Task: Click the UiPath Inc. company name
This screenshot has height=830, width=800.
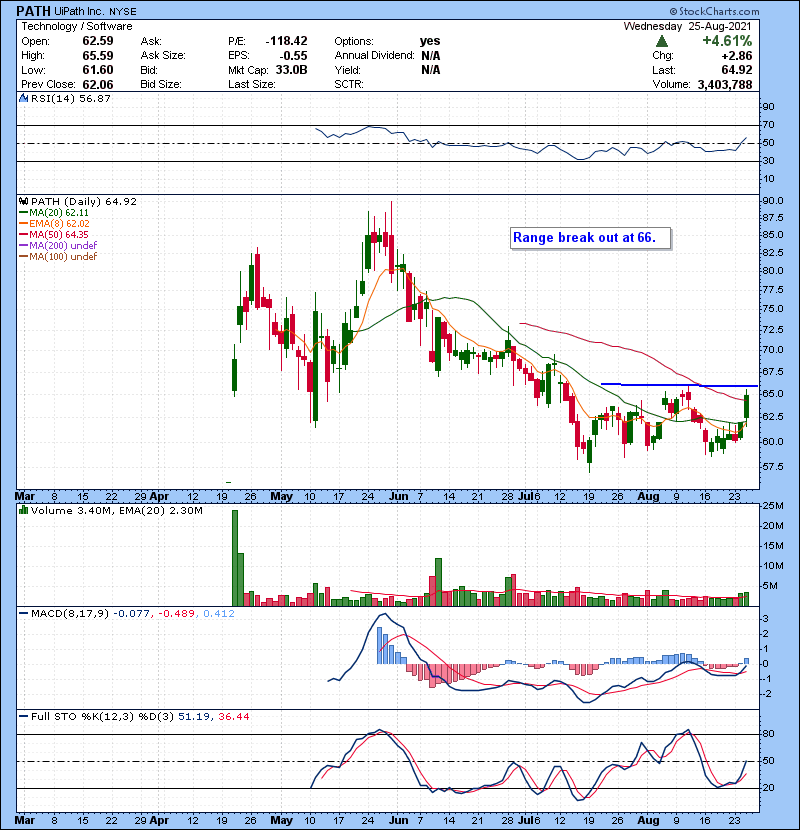Action: [x=79, y=12]
